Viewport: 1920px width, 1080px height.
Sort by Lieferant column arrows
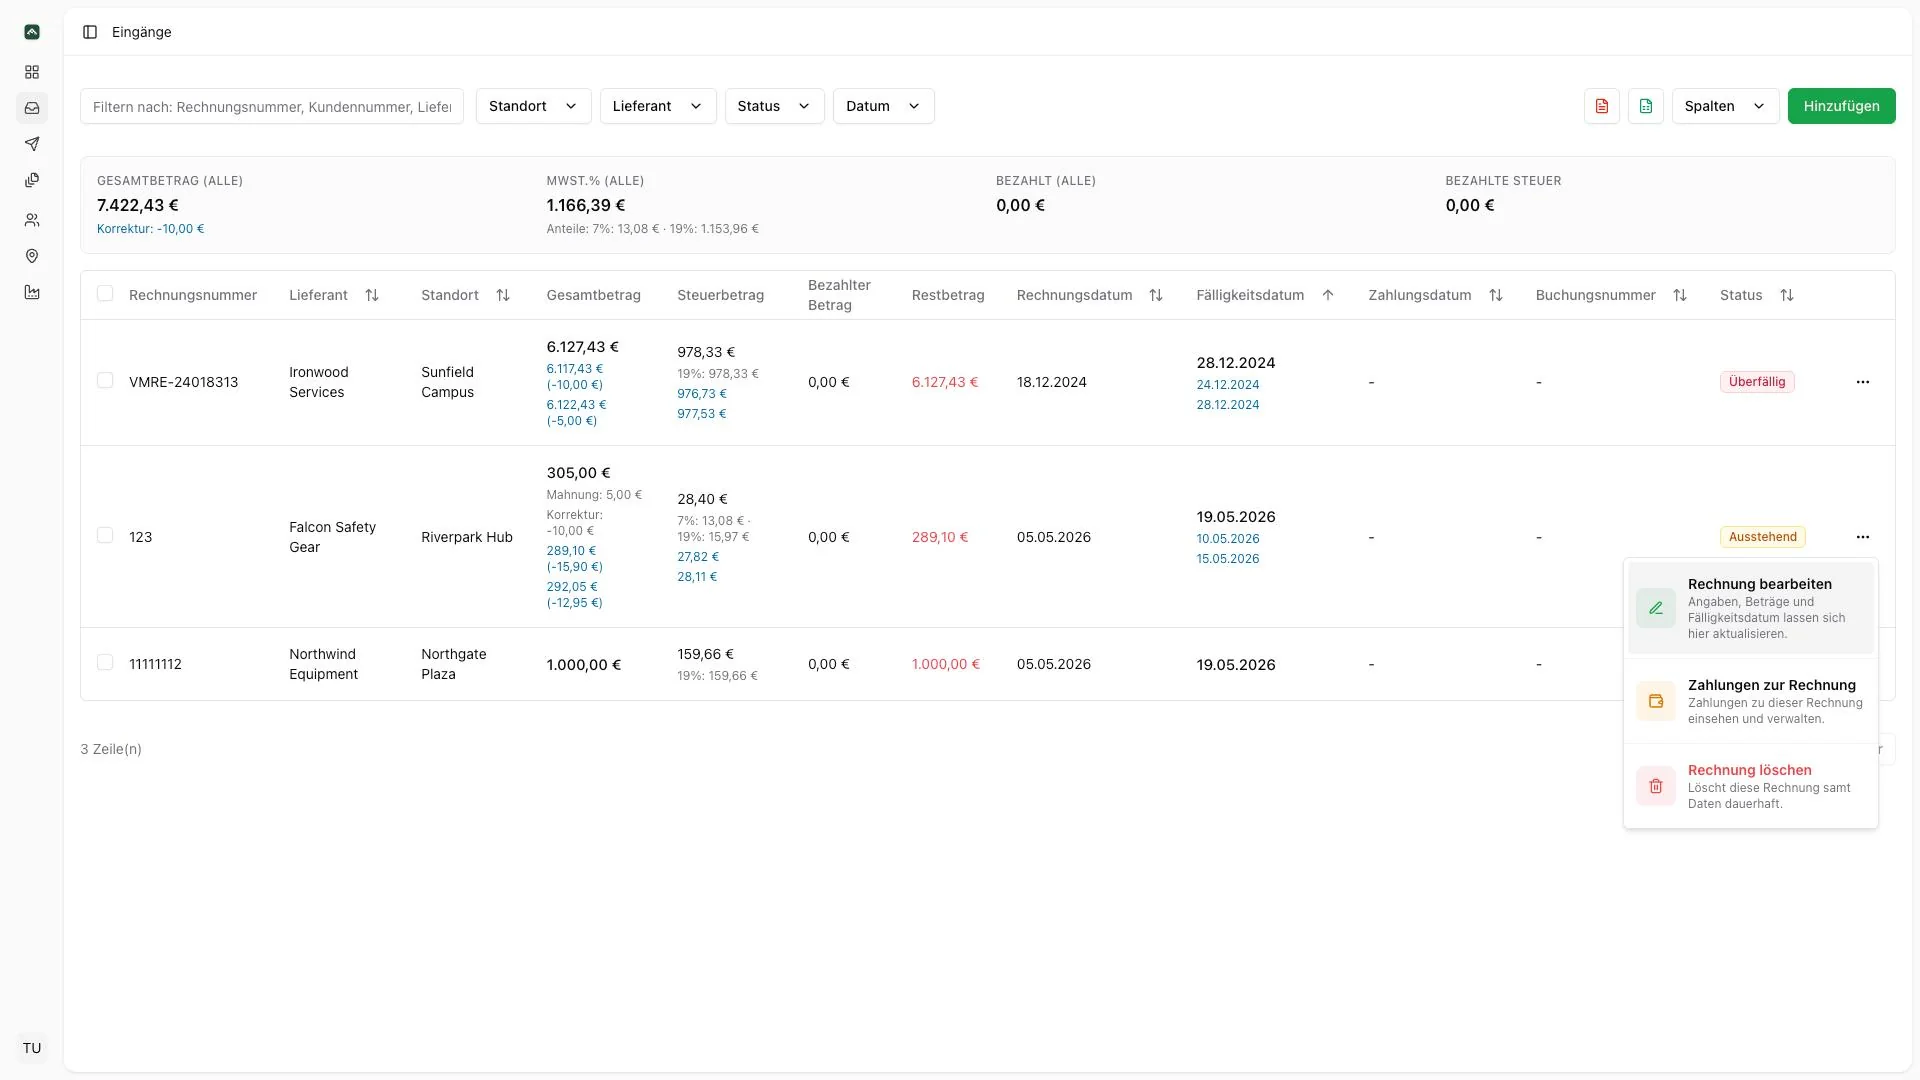point(372,295)
